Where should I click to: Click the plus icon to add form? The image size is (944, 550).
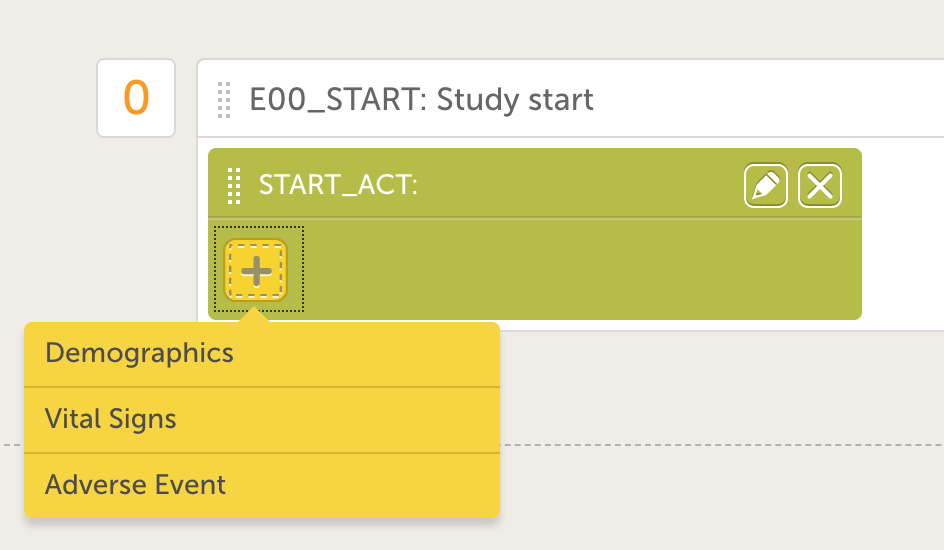pyautogui.click(x=256, y=270)
